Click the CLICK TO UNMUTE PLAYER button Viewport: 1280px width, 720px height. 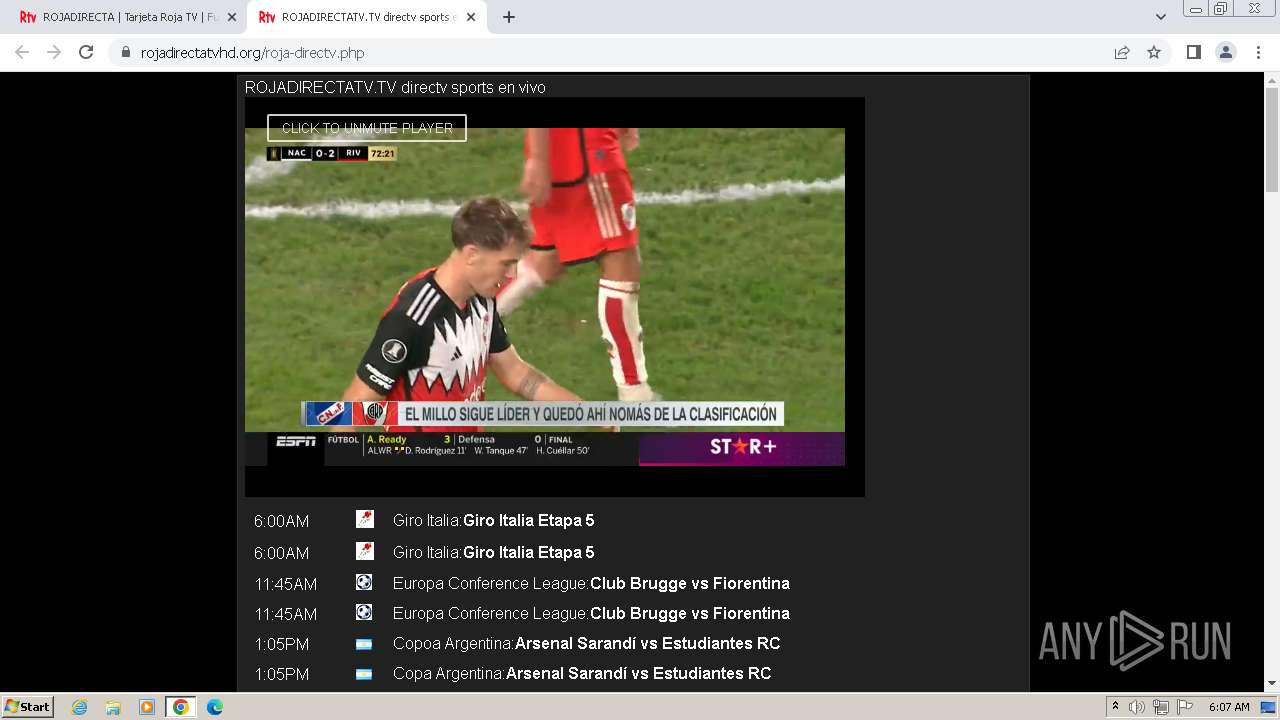367,128
